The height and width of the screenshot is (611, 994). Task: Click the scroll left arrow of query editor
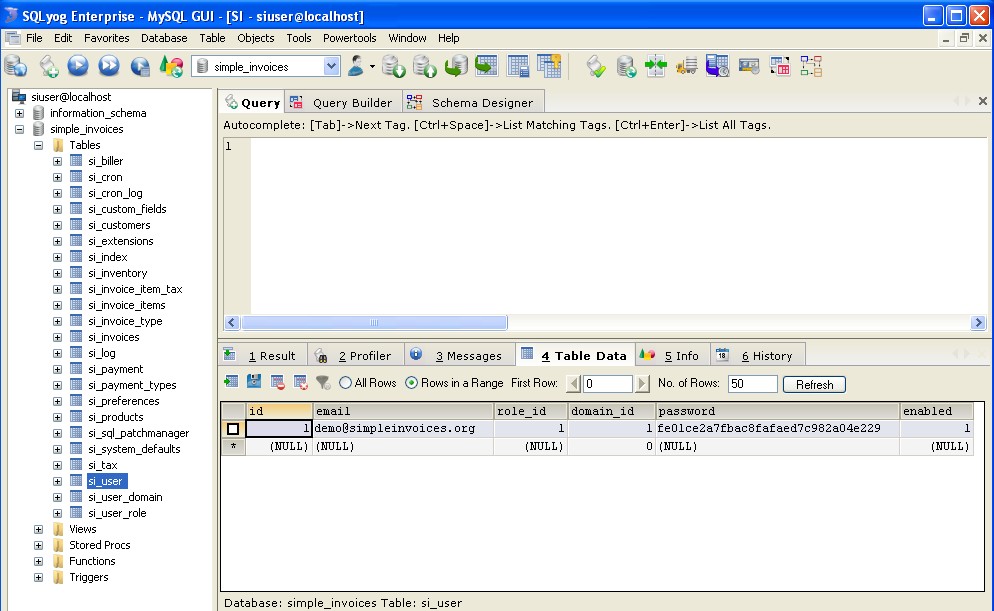(231, 323)
